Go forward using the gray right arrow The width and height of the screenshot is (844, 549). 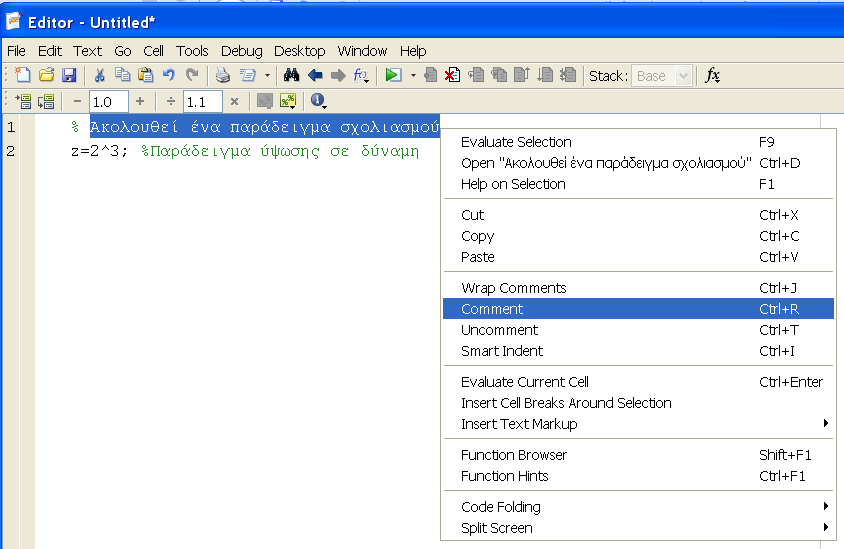coord(338,75)
